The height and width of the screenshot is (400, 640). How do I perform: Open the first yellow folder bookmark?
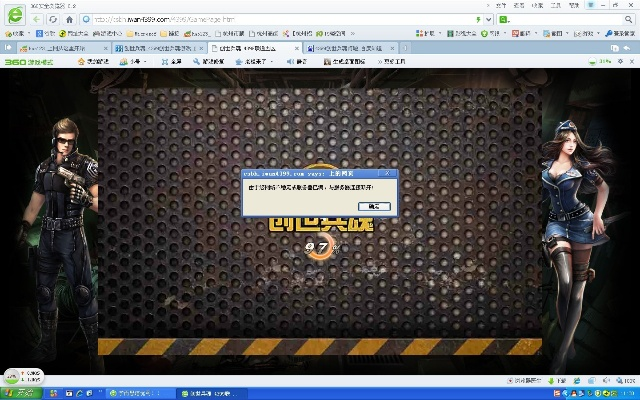click(x=141, y=33)
